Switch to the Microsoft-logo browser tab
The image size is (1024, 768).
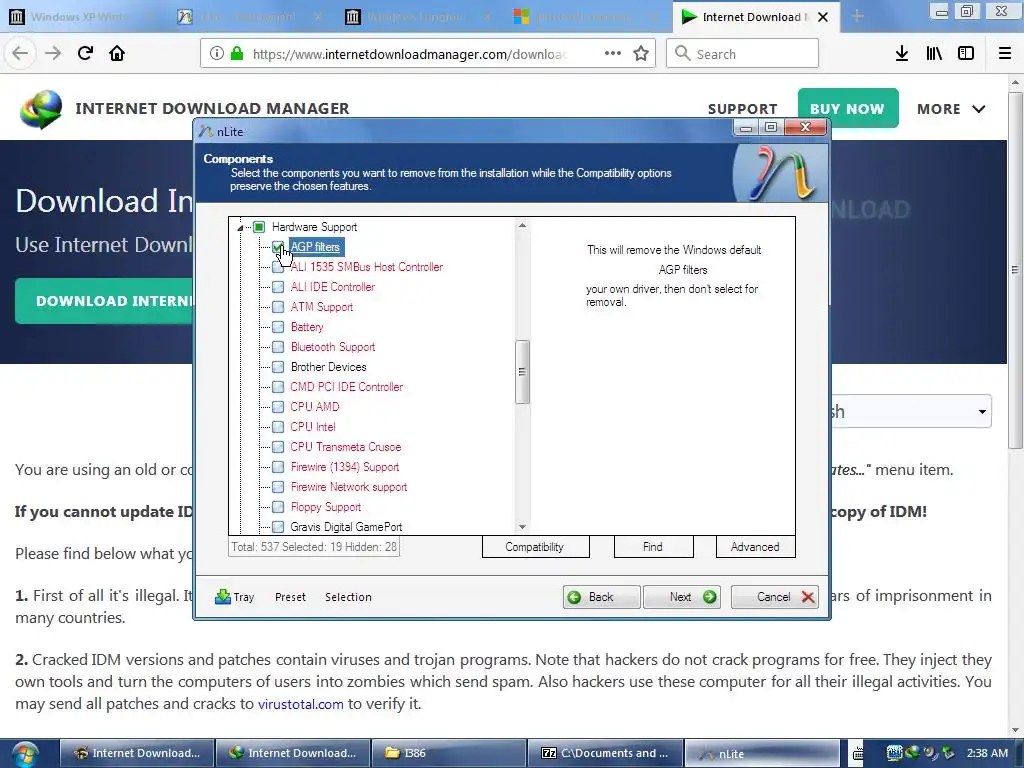point(586,17)
